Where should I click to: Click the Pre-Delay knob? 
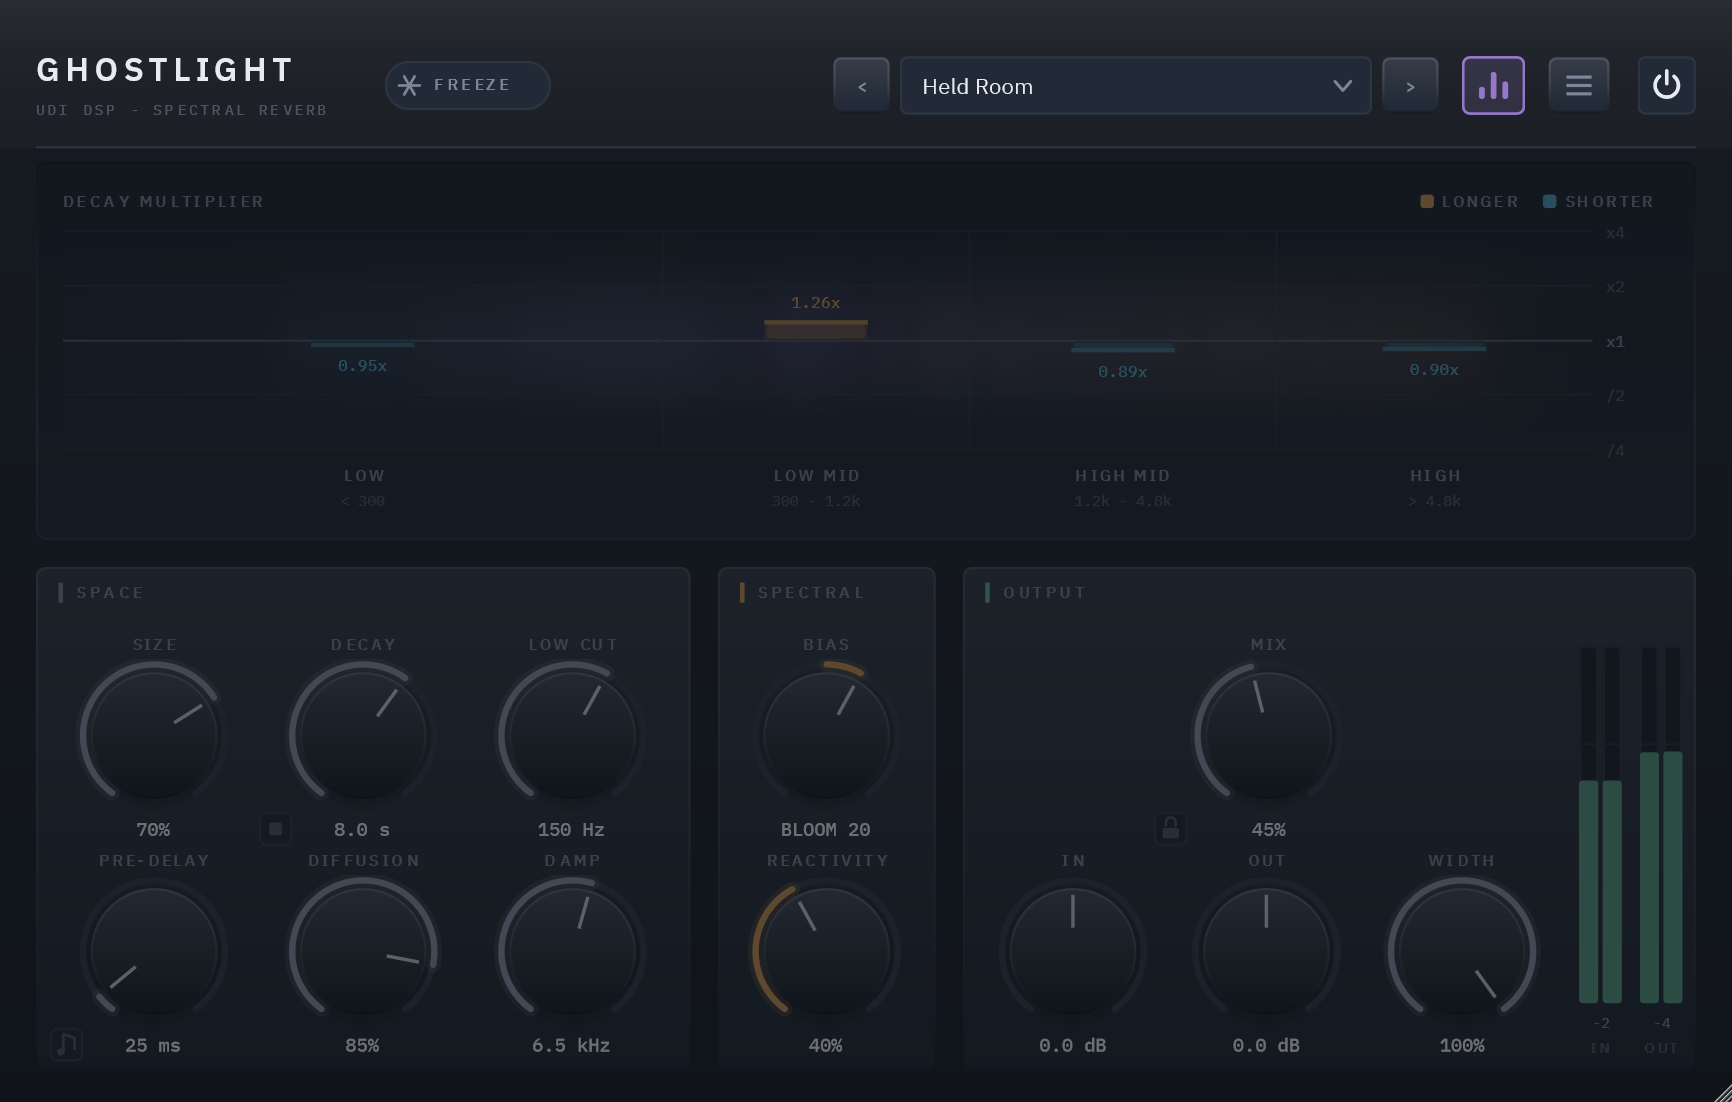(x=154, y=951)
